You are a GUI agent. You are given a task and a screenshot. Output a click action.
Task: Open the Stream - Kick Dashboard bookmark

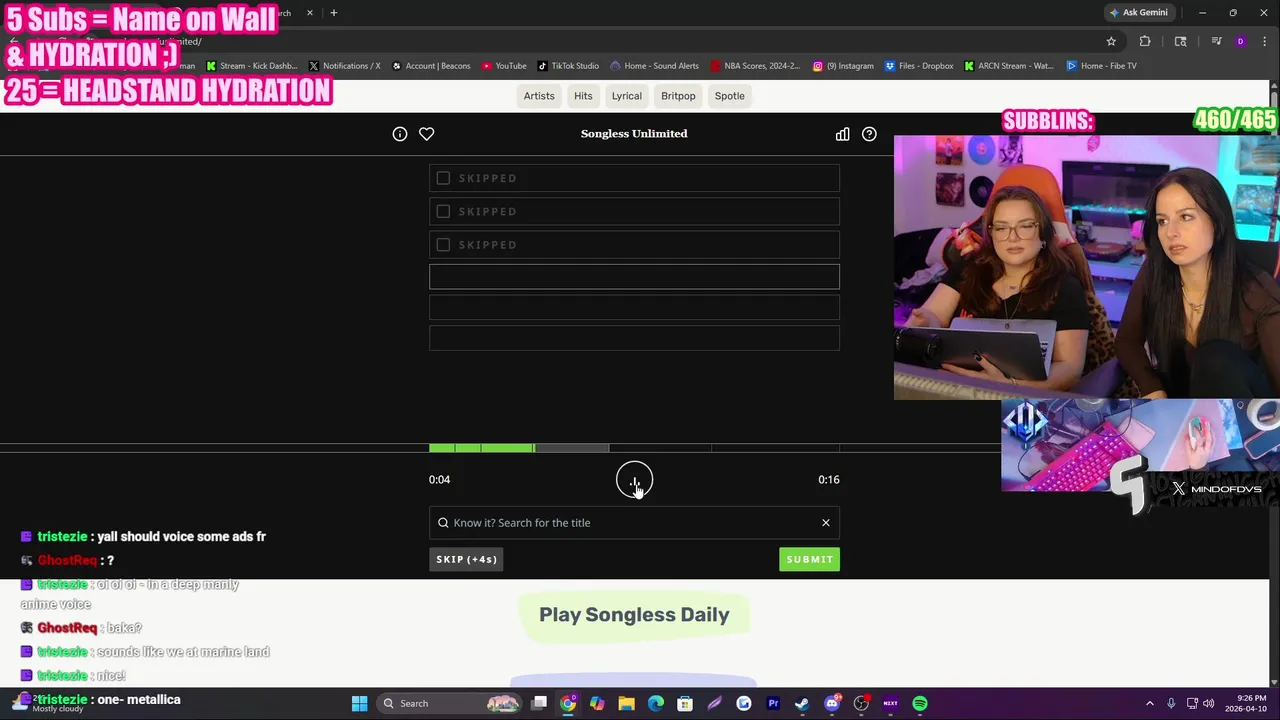point(252,66)
